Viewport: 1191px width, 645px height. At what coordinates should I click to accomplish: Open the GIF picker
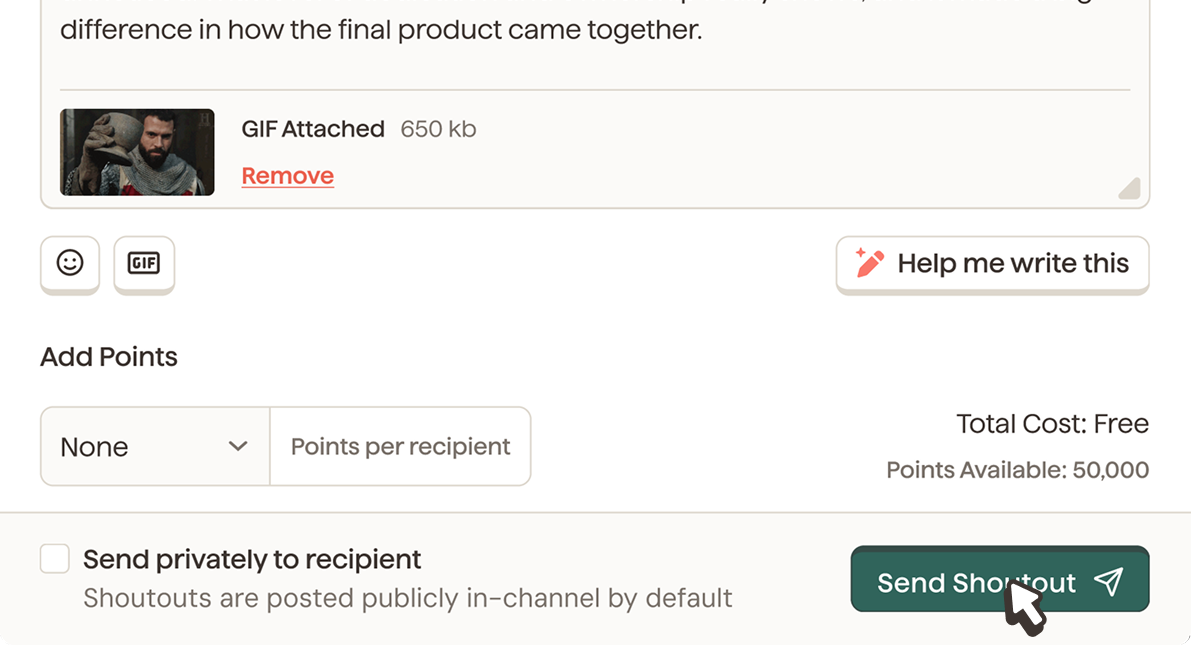pos(144,263)
